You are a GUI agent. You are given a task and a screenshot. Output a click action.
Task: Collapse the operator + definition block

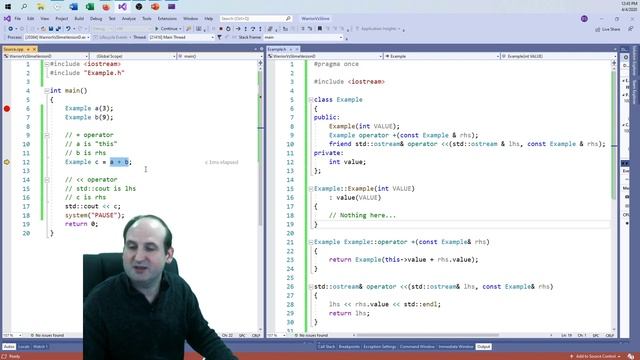tap(311, 242)
